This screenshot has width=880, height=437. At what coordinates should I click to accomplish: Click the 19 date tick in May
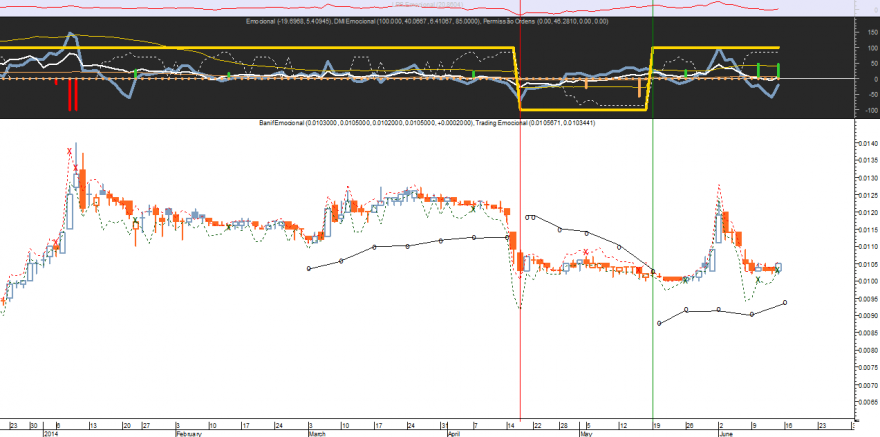pyautogui.click(x=657, y=425)
